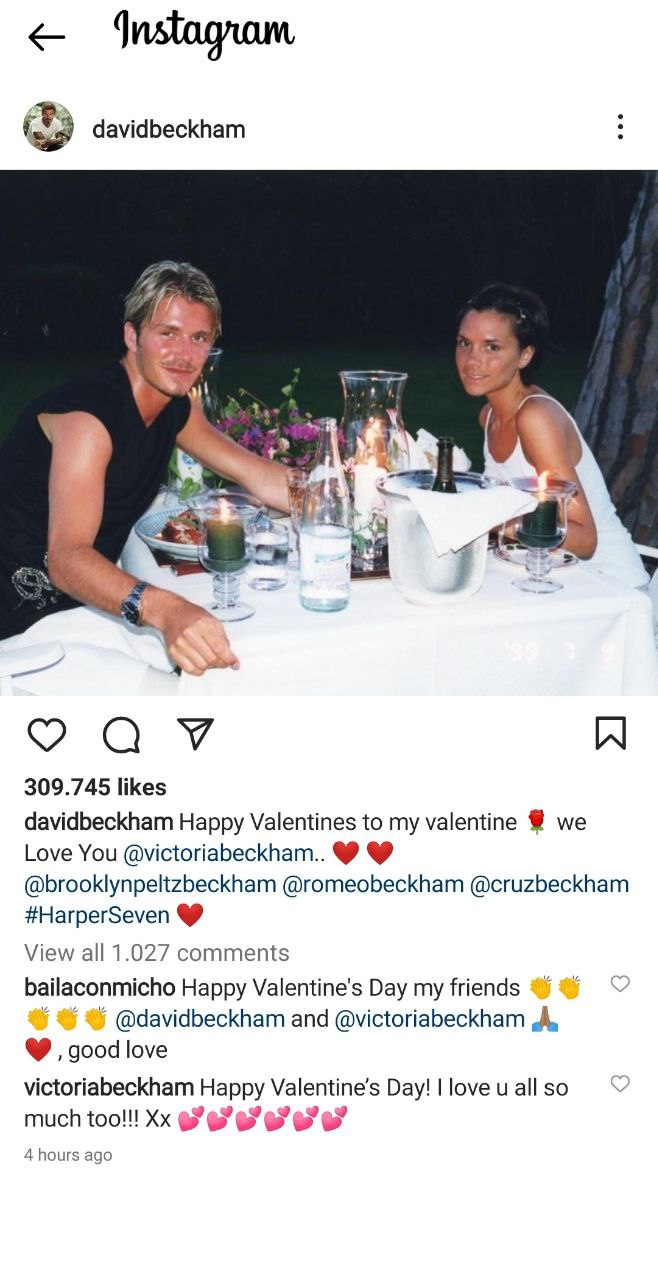Like the post with heart icon
Screen dimensions: 658x1280
46,735
